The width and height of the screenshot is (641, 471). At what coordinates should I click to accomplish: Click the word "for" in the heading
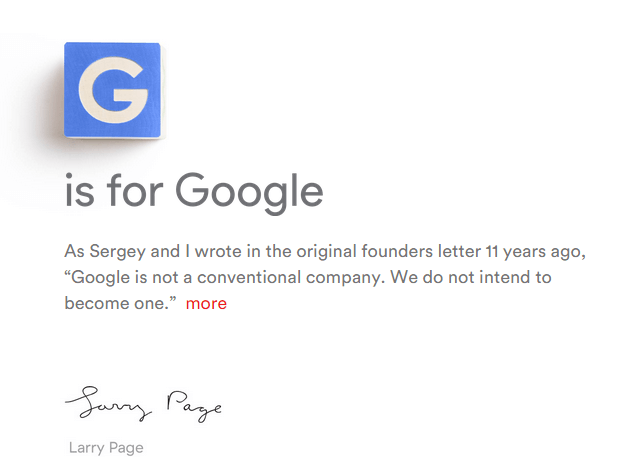pyautogui.click(x=134, y=192)
